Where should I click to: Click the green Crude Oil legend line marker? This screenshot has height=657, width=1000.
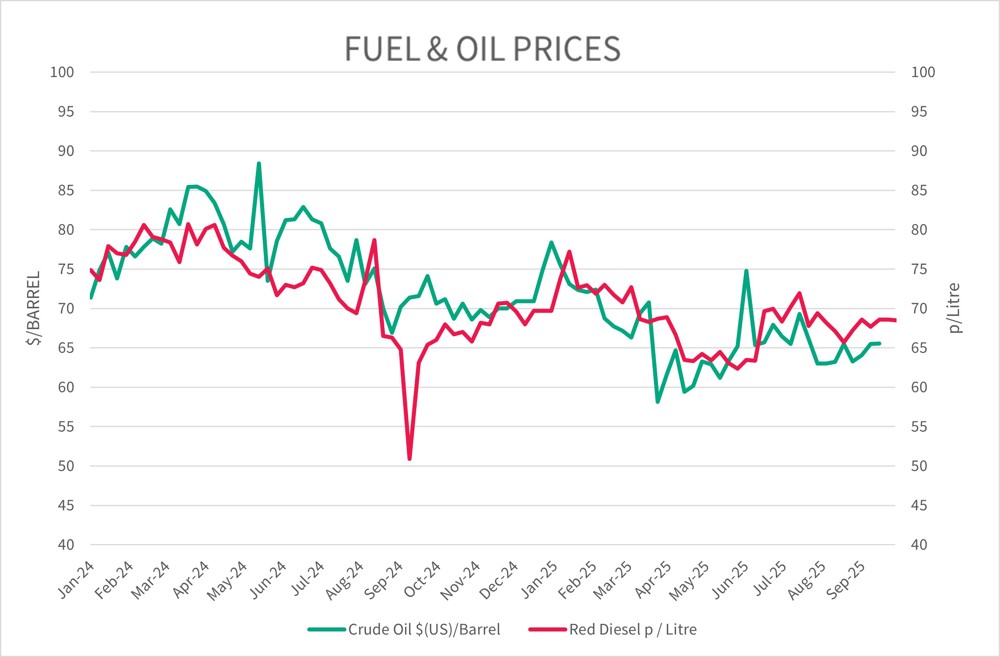tap(324, 630)
